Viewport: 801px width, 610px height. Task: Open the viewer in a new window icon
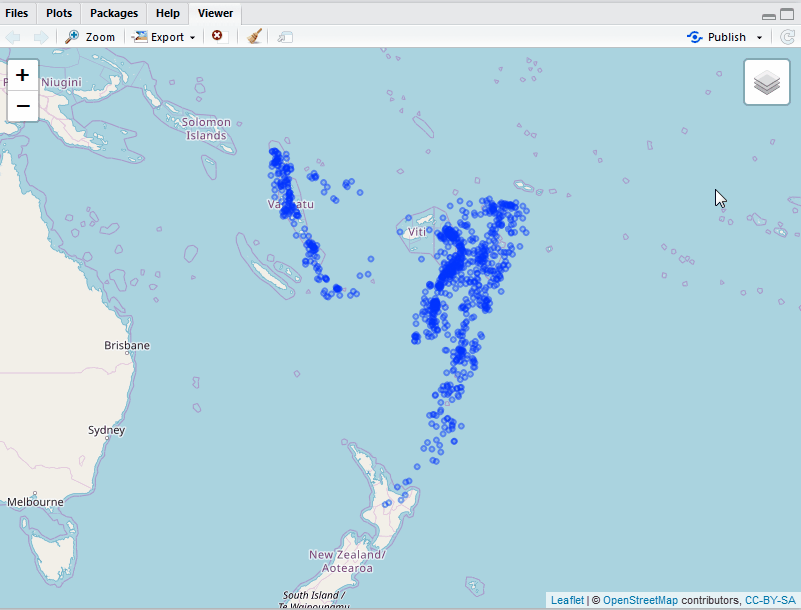click(283, 36)
